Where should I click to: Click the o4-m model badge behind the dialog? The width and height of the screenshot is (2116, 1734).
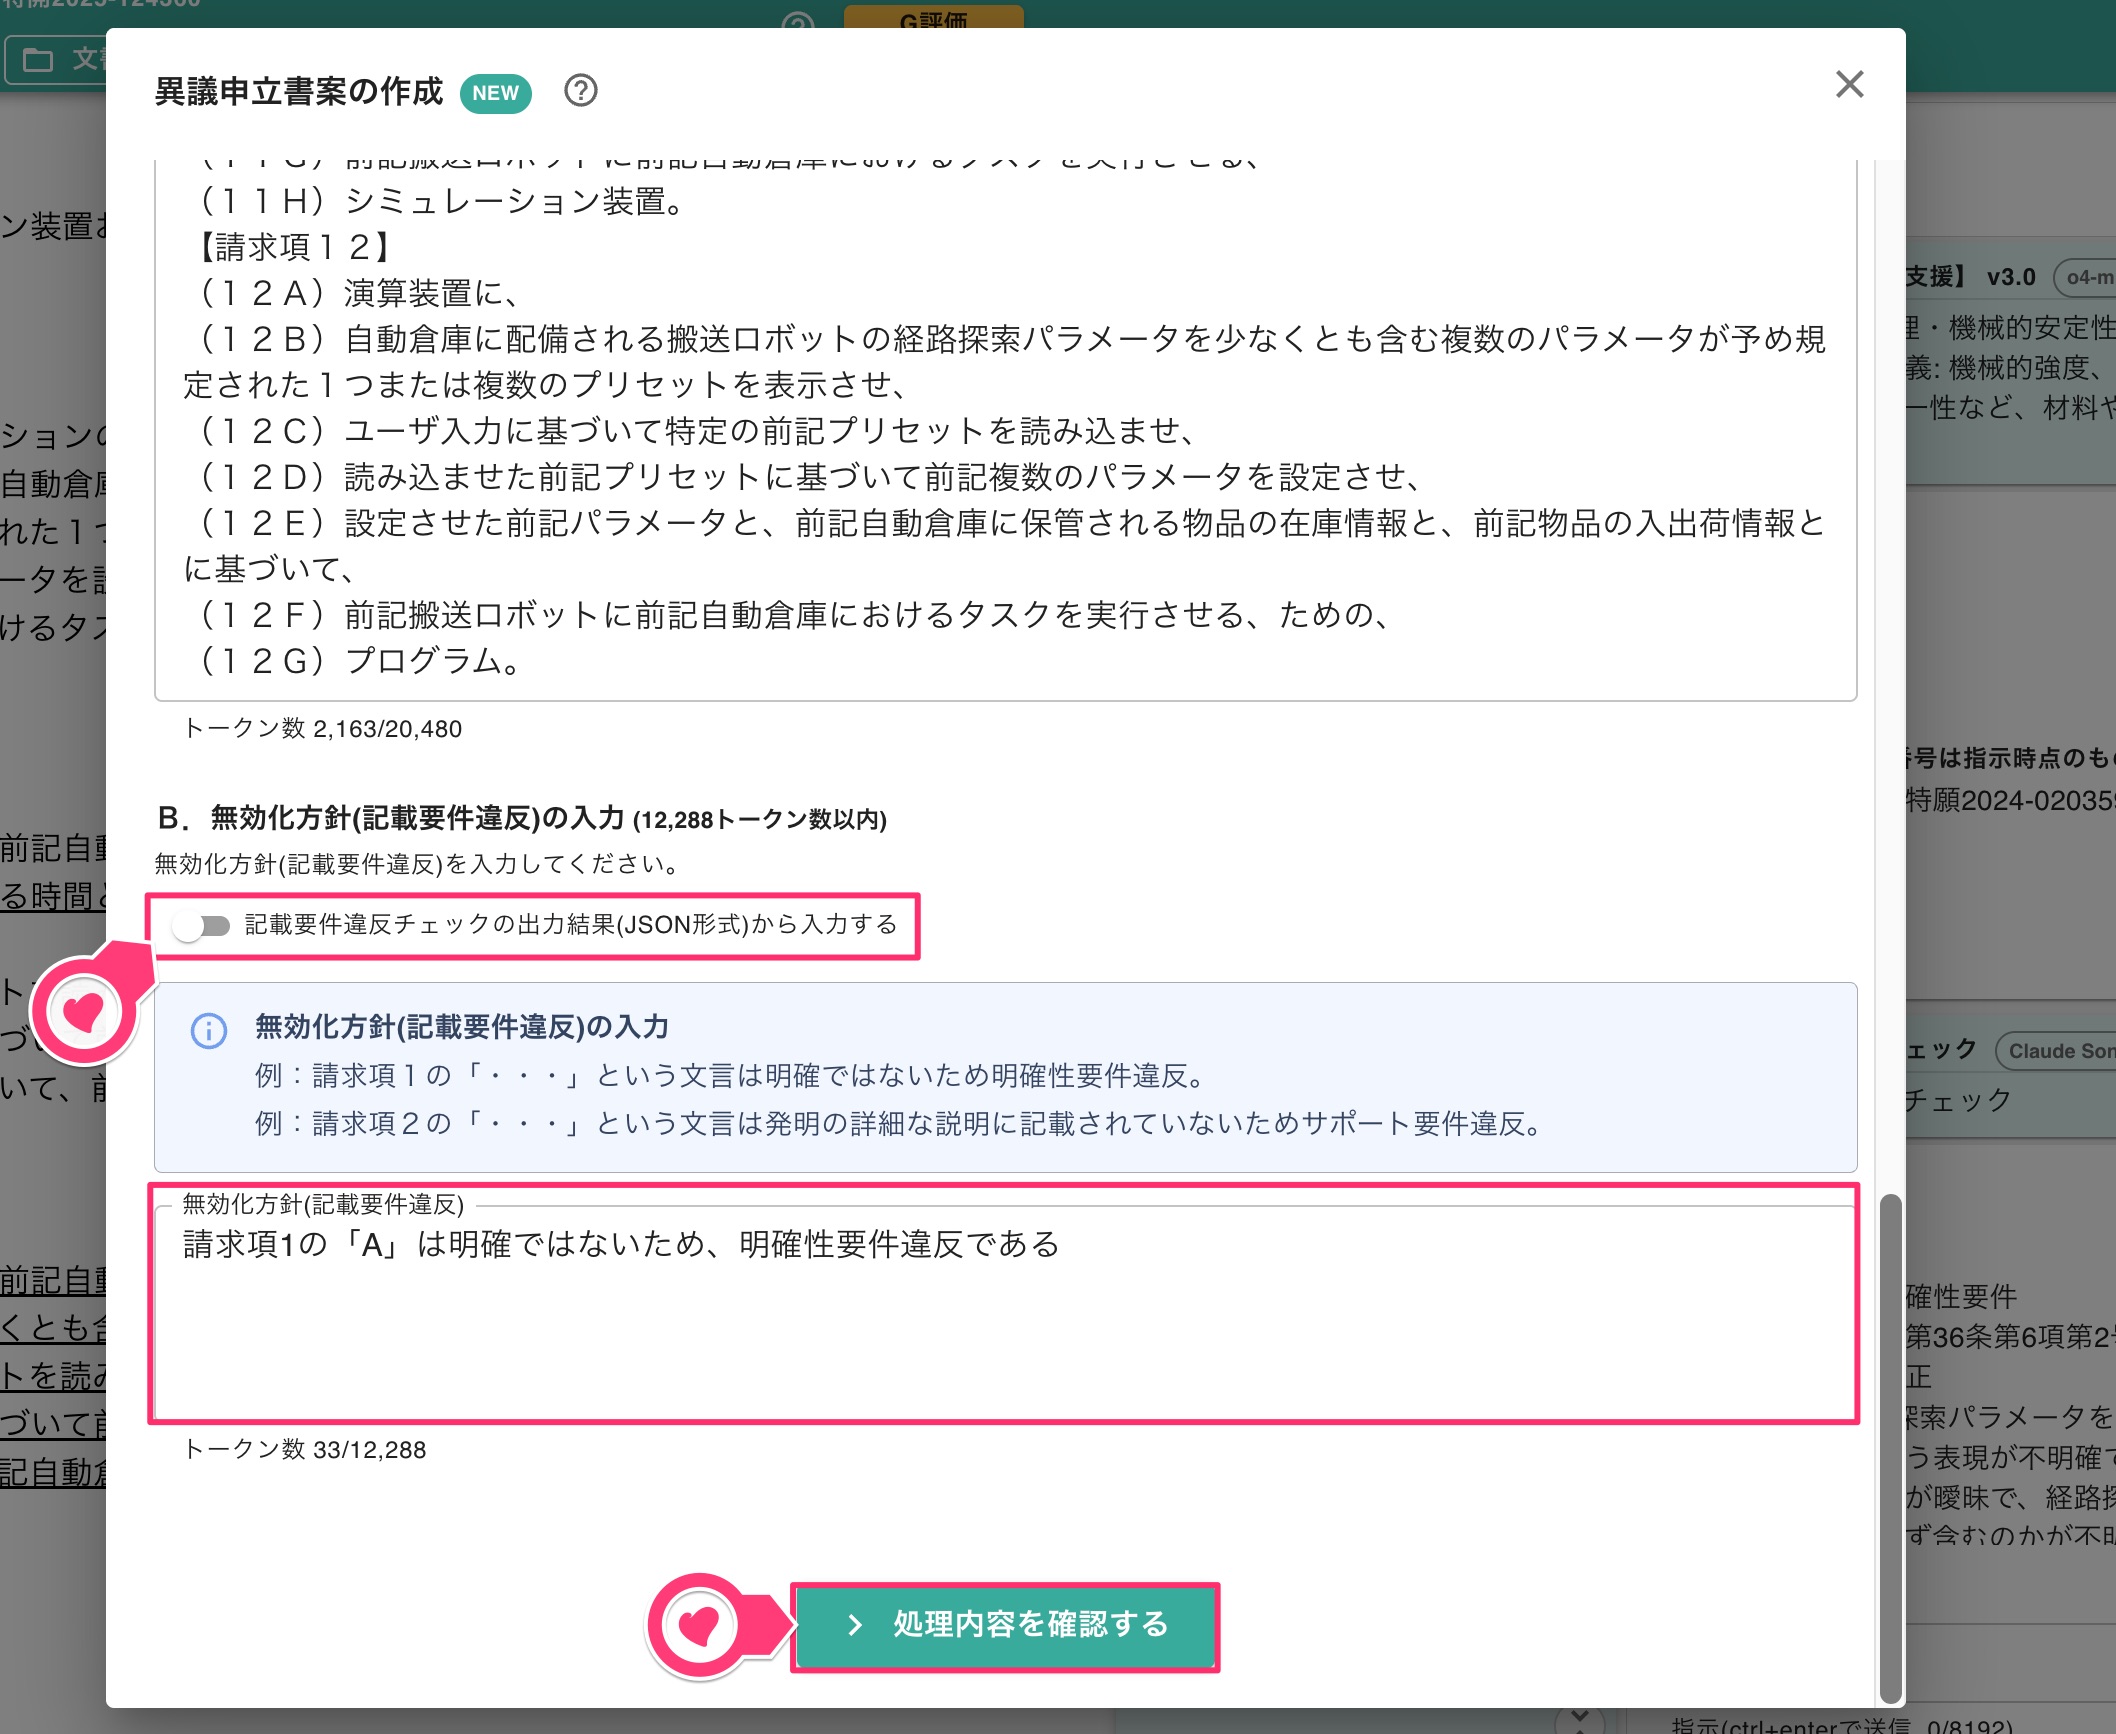2086,277
